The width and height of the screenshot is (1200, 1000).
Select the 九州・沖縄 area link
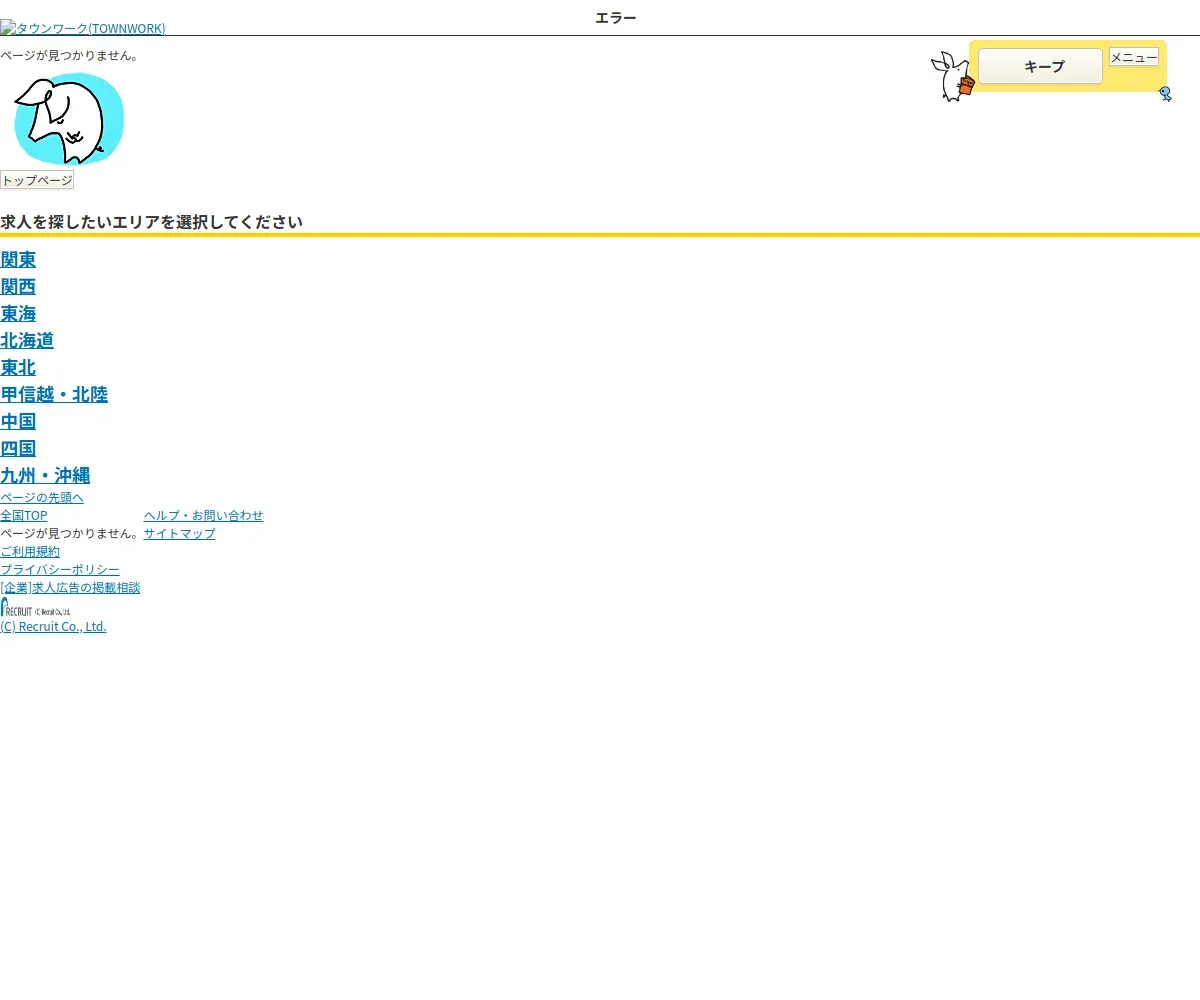click(45, 476)
